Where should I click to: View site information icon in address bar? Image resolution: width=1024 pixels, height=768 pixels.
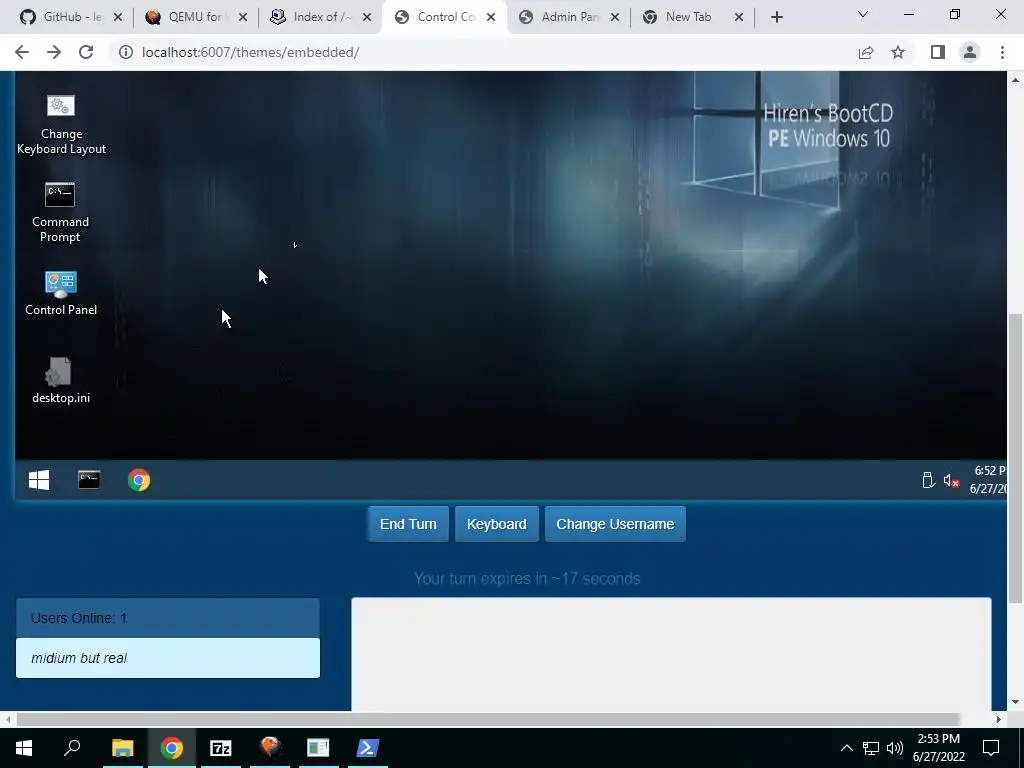125,52
